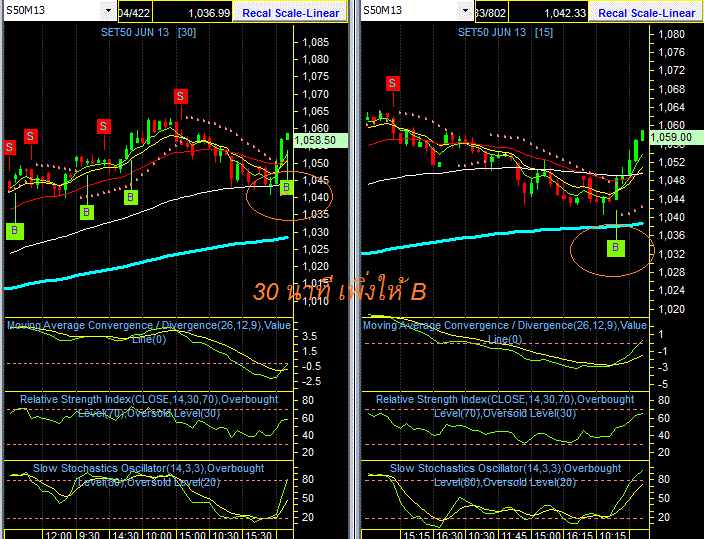The image size is (704, 539).
Task: Select the Slow Stochastics Oscillator label in the 15-minute panel
Action: coord(505,475)
